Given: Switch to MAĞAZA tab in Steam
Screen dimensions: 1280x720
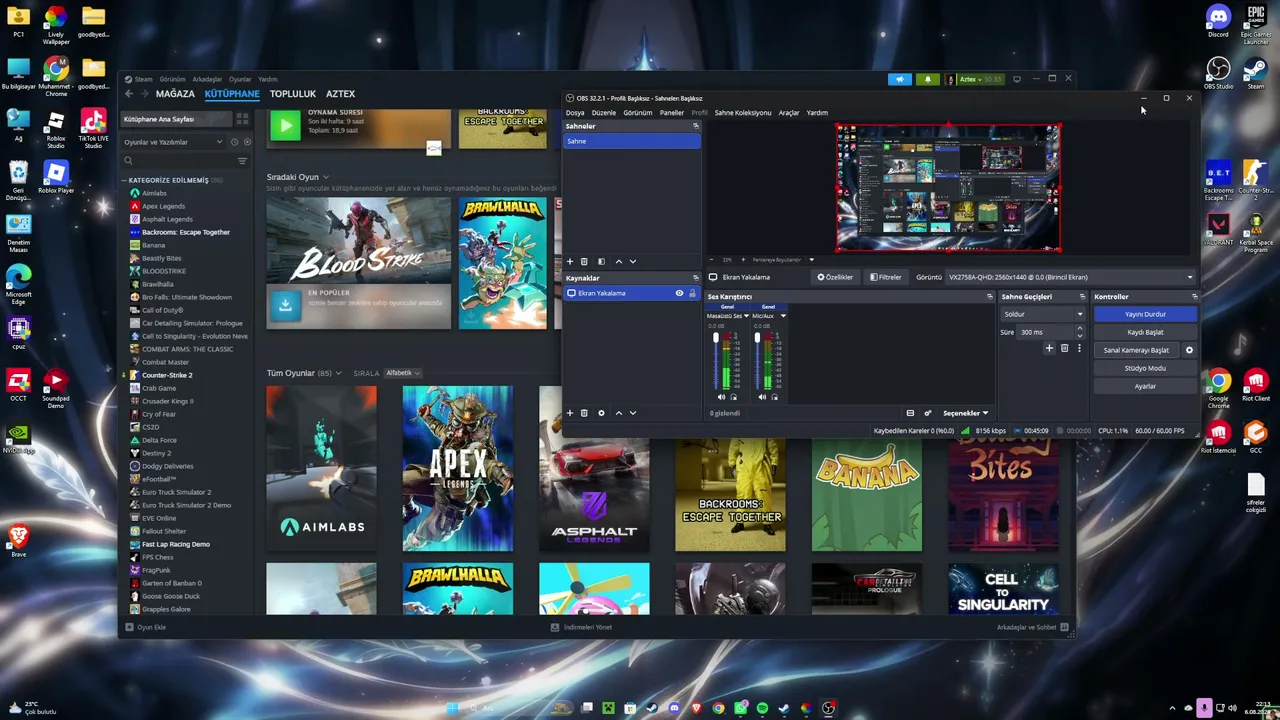Looking at the screenshot, I should point(175,94).
